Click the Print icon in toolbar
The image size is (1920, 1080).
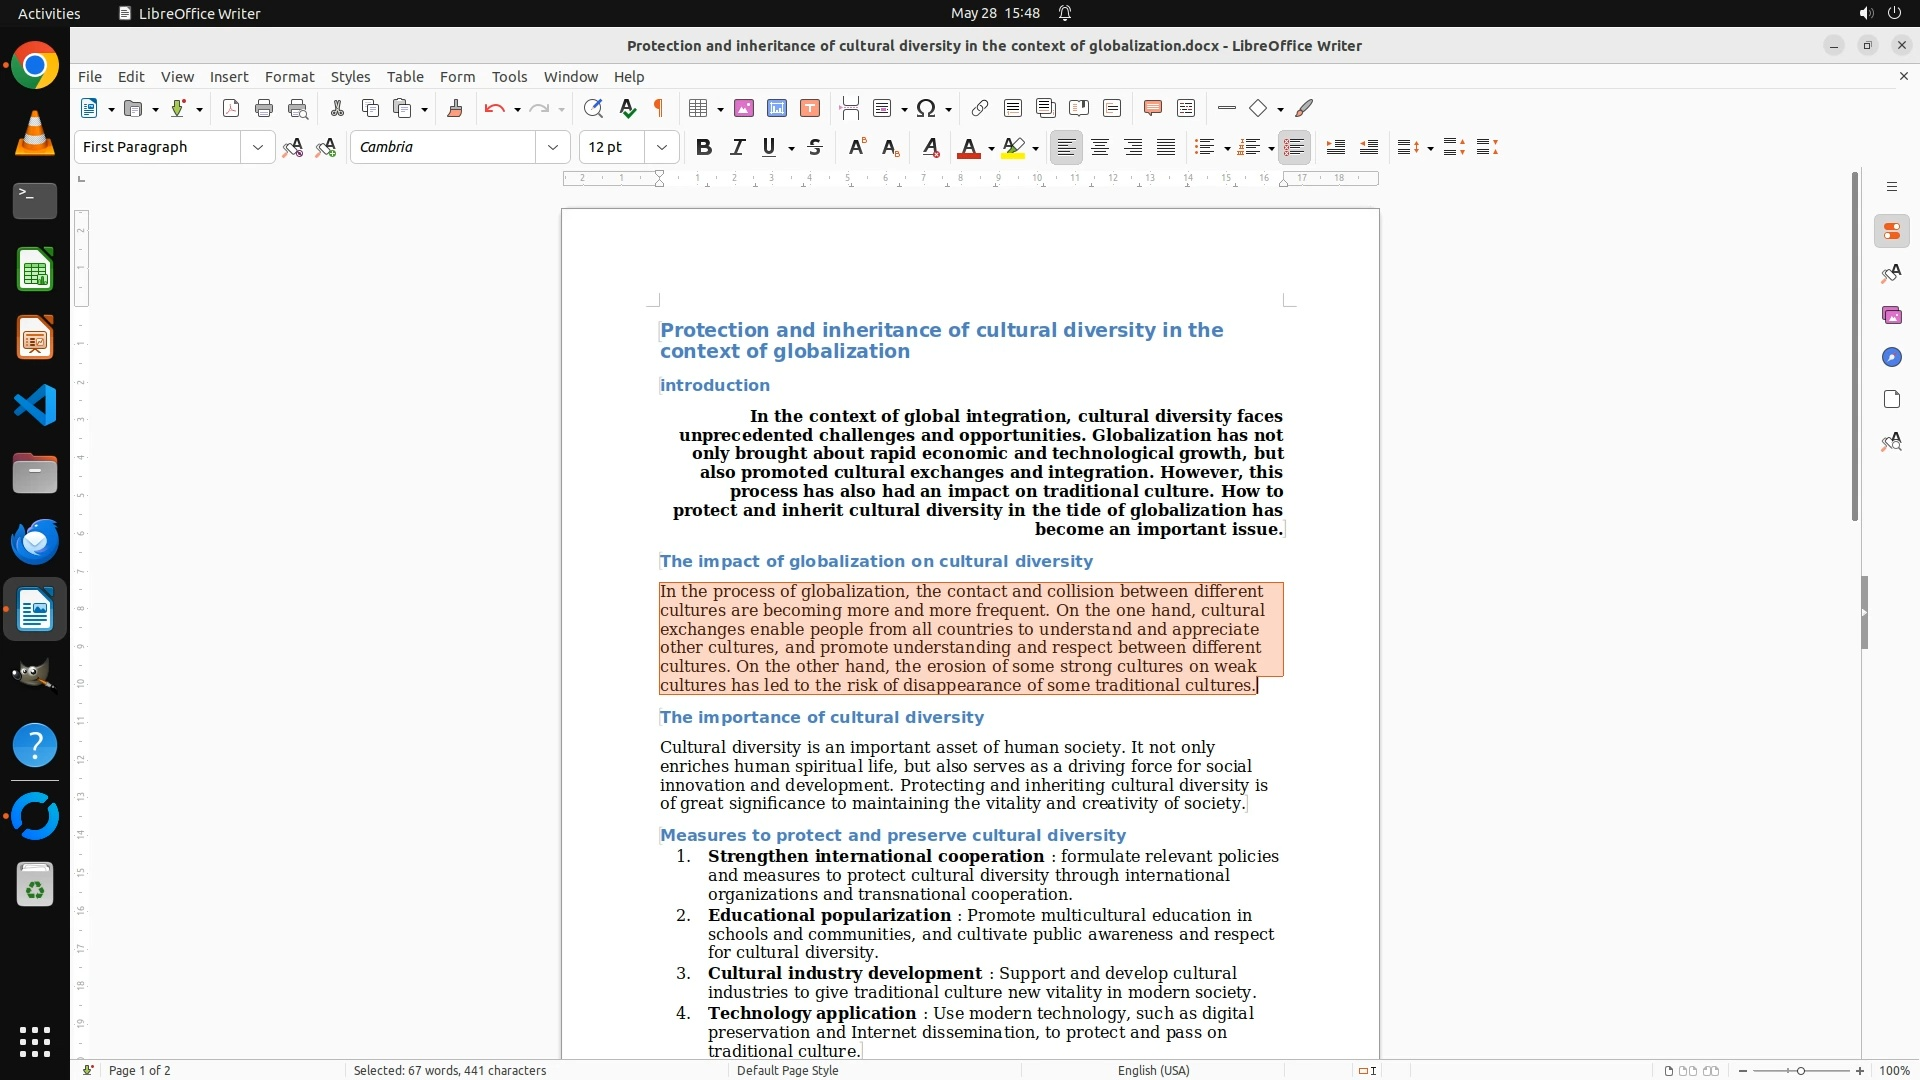pyautogui.click(x=264, y=108)
